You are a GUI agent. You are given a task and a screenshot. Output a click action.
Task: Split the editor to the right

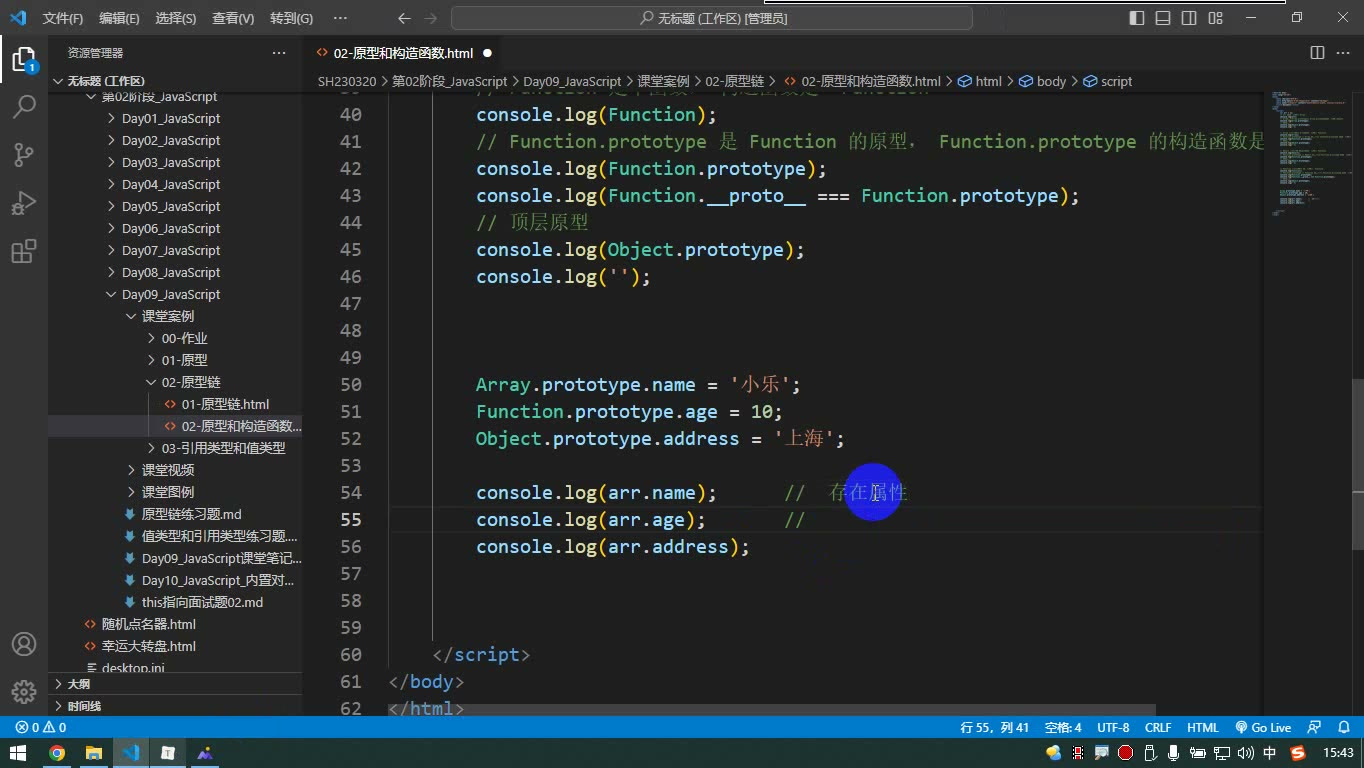[1317, 53]
